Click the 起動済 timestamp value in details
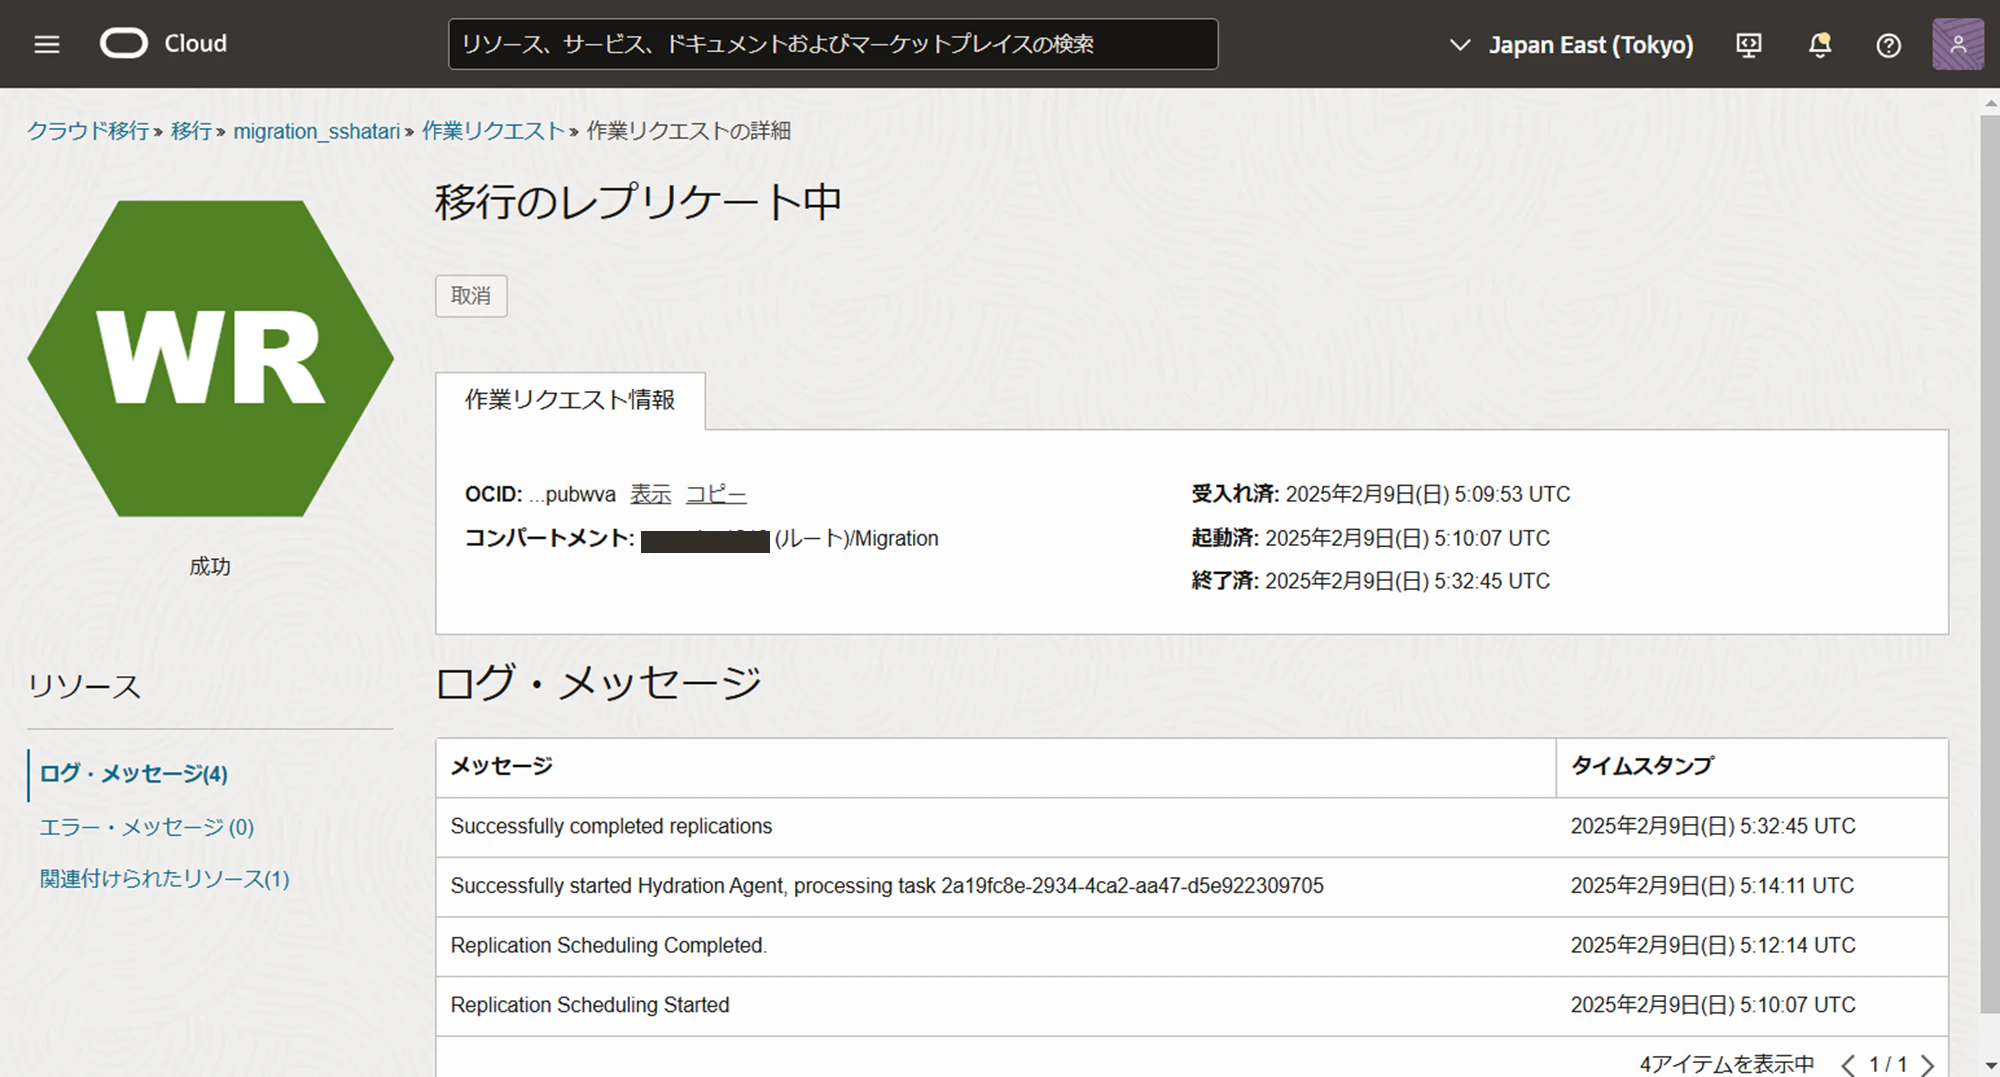2000x1077 pixels. coord(1407,538)
